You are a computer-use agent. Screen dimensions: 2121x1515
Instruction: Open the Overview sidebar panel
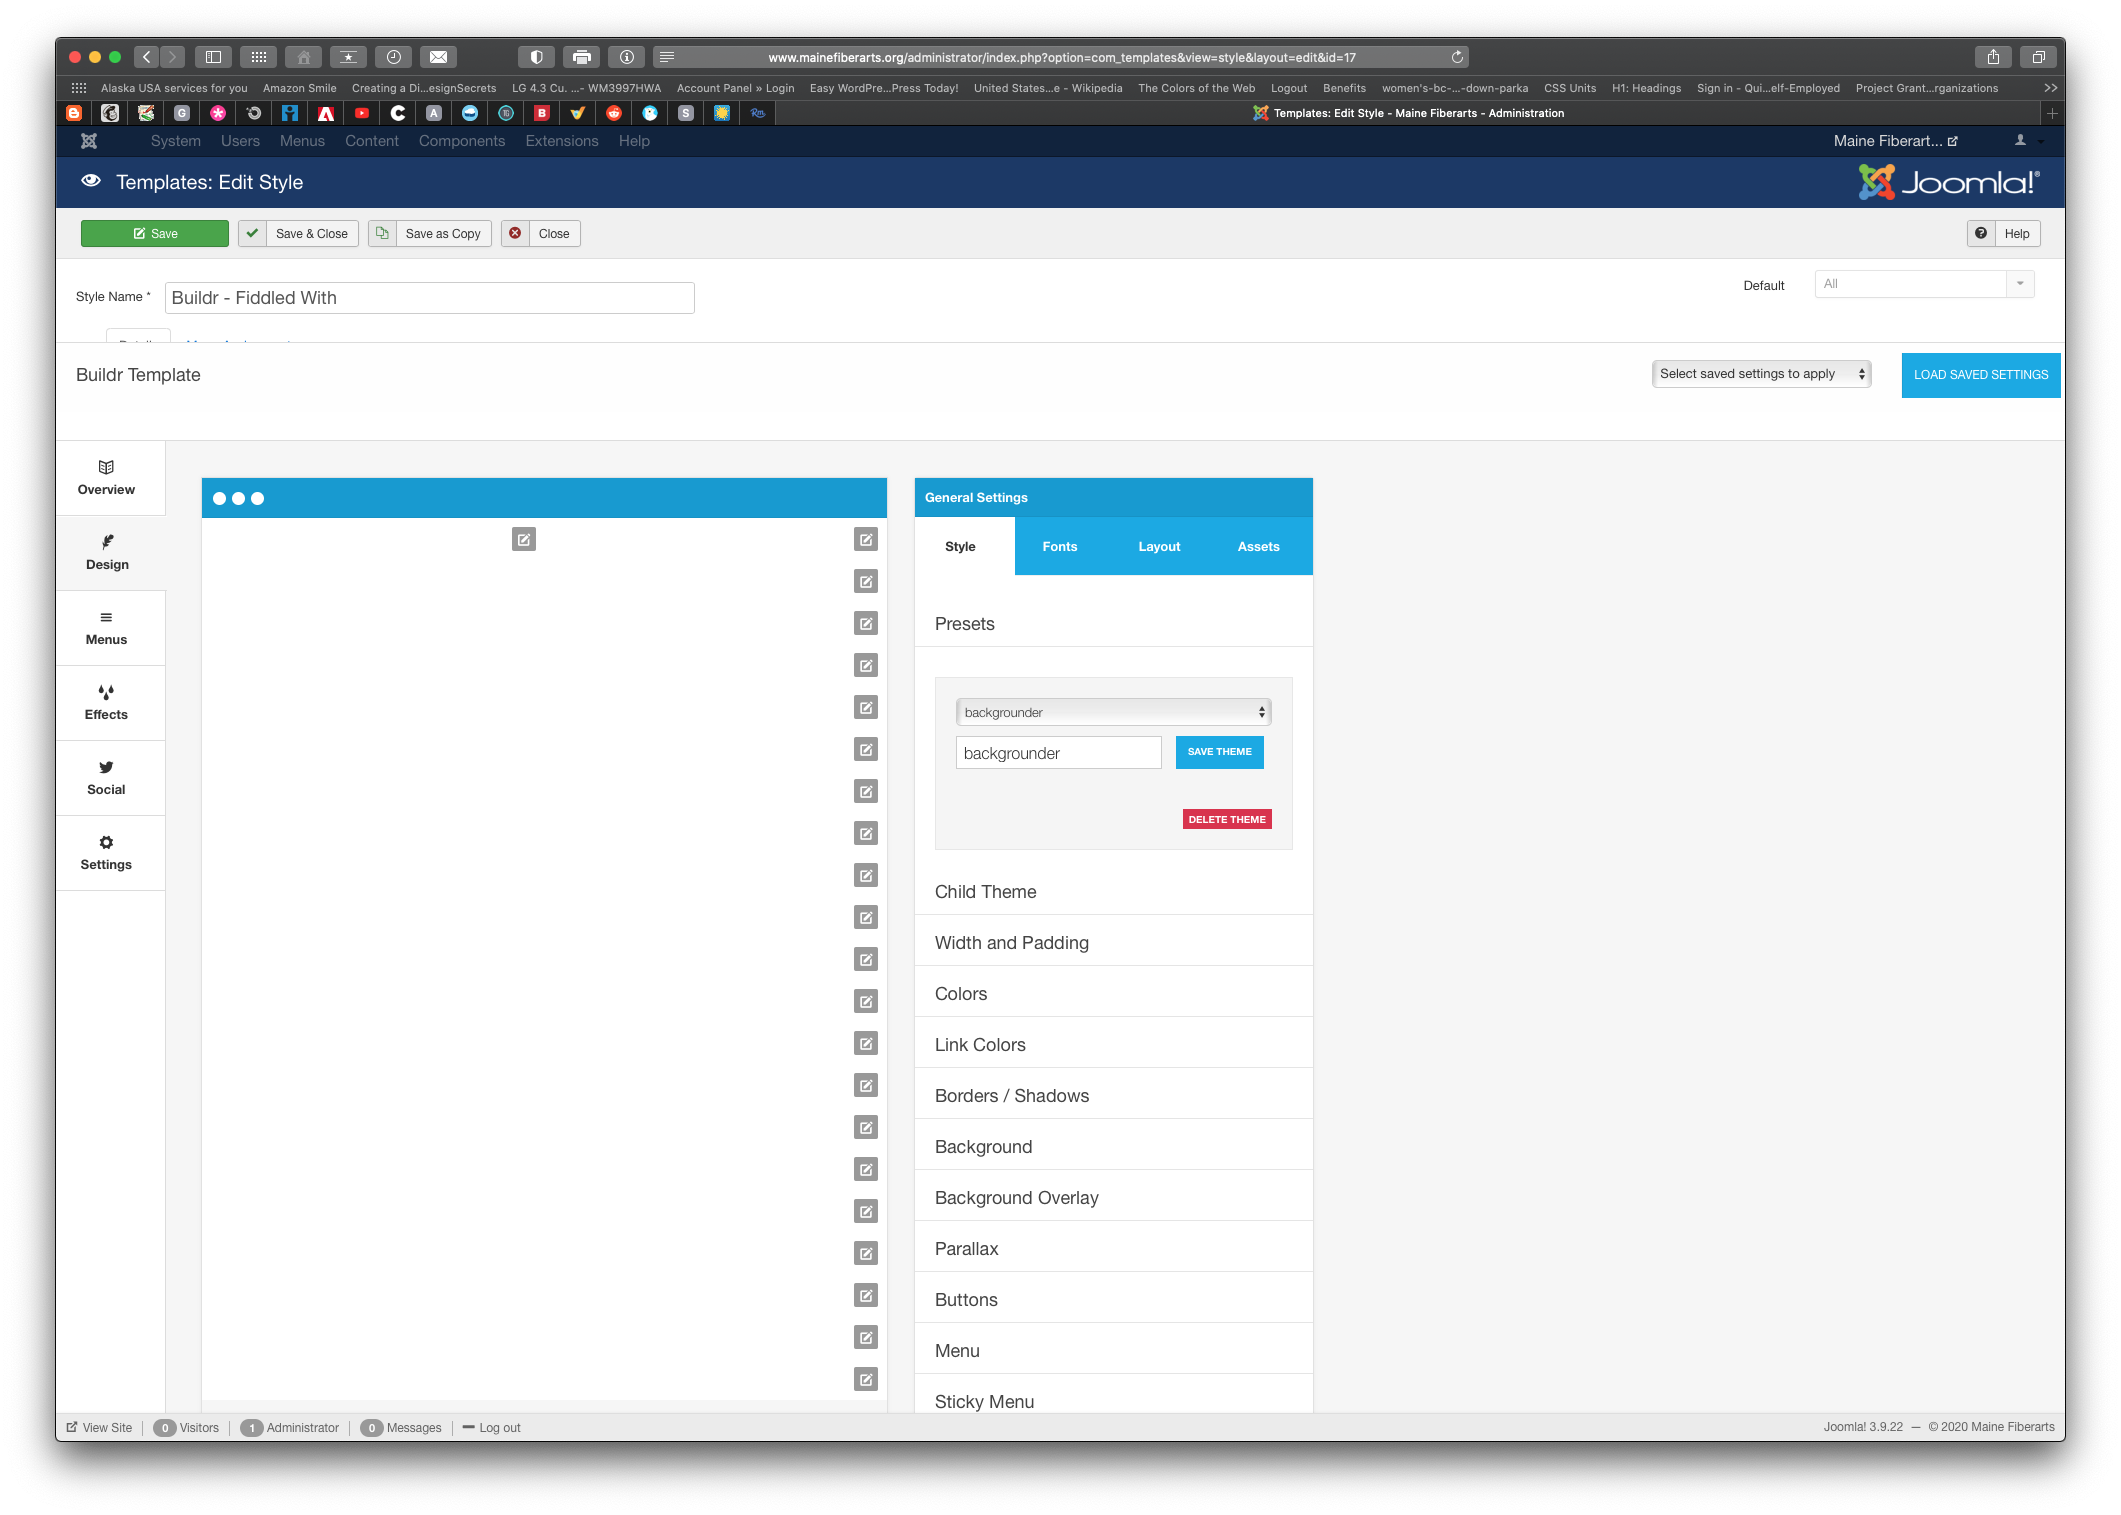106,478
